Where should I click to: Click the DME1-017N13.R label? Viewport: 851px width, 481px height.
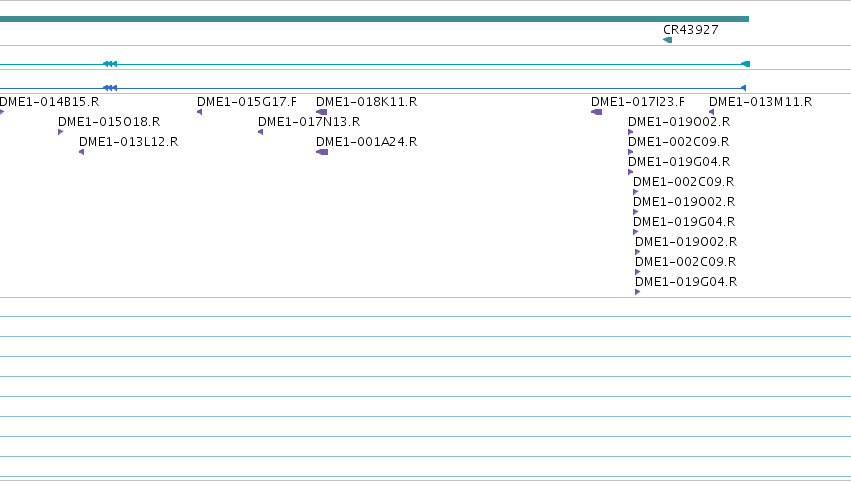click(309, 122)
